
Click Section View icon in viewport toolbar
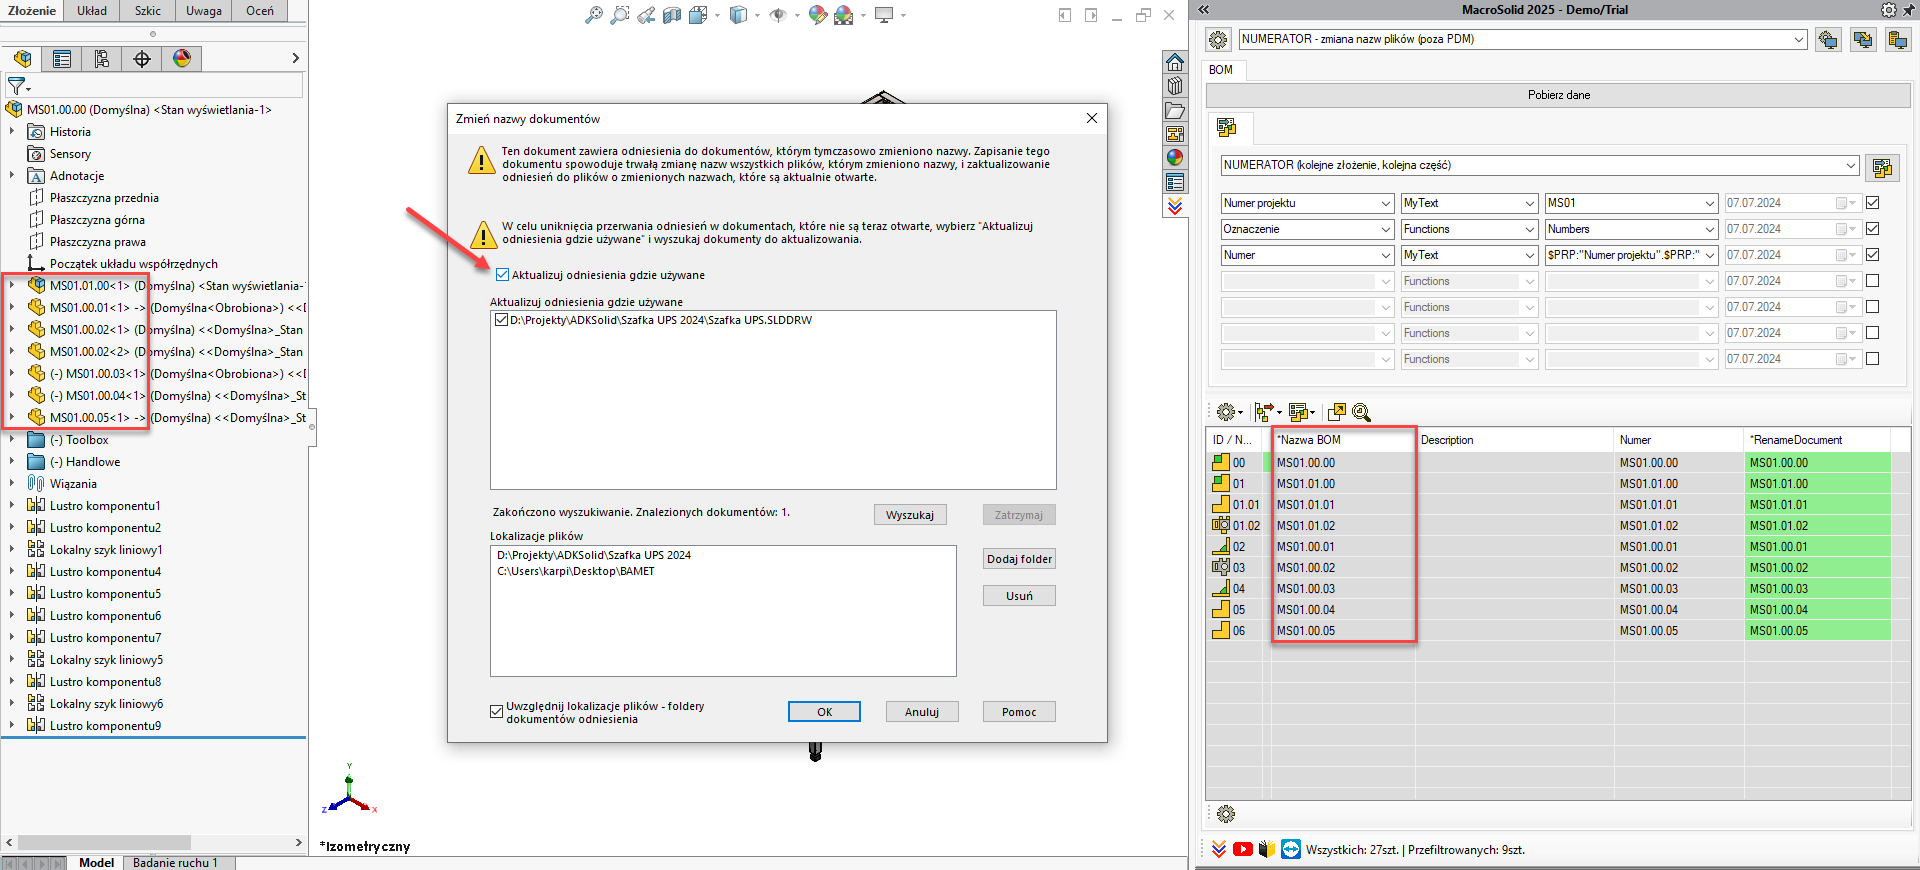click(x=672, y=15)
